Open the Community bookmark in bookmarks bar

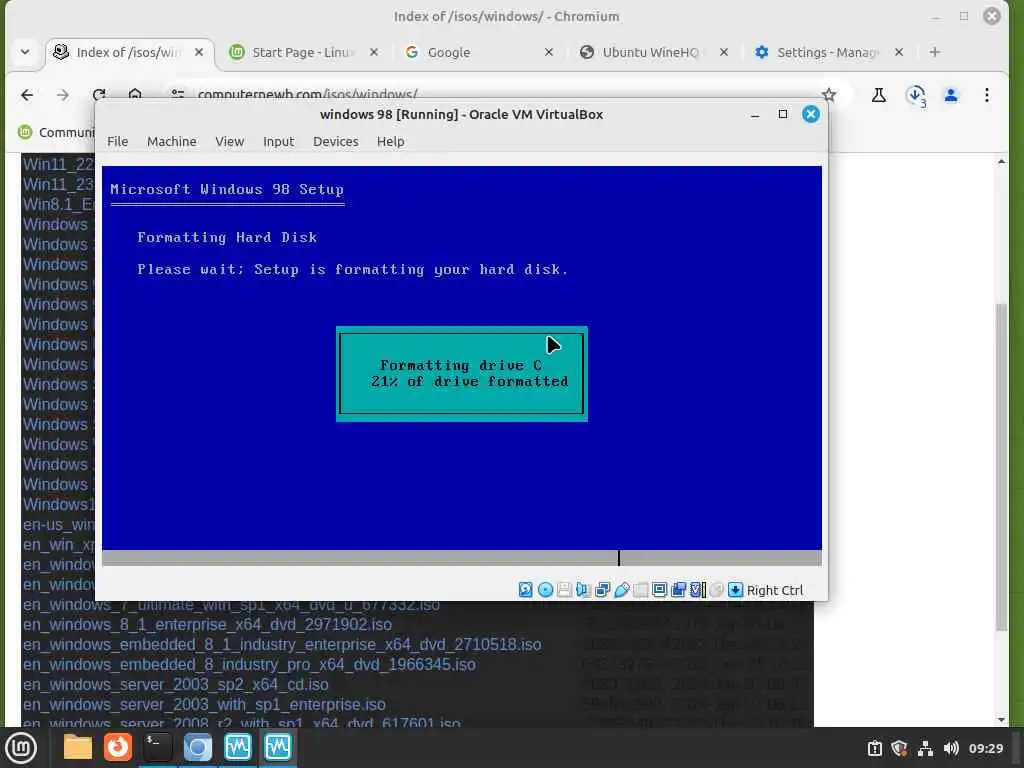point(57,133)
